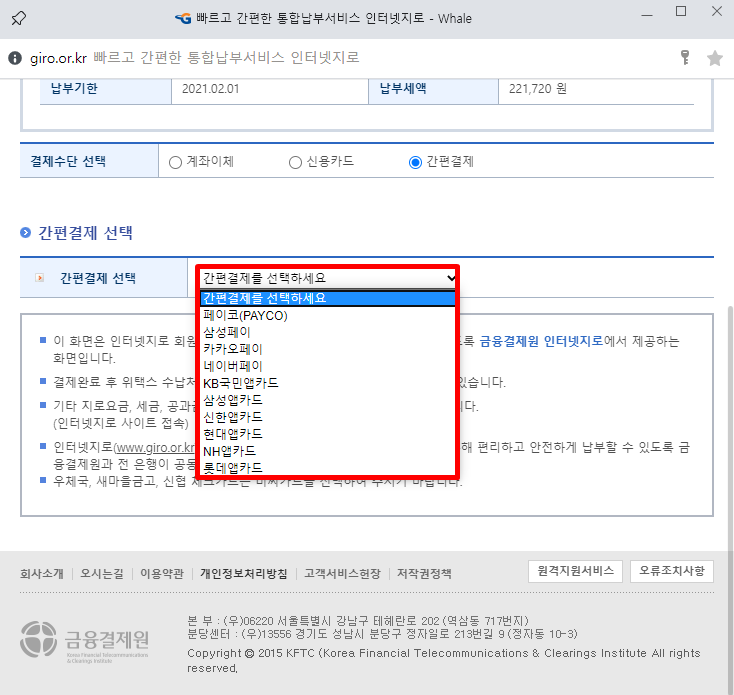Choose 신한앱카드 from the list

click(x=328, y=417)
